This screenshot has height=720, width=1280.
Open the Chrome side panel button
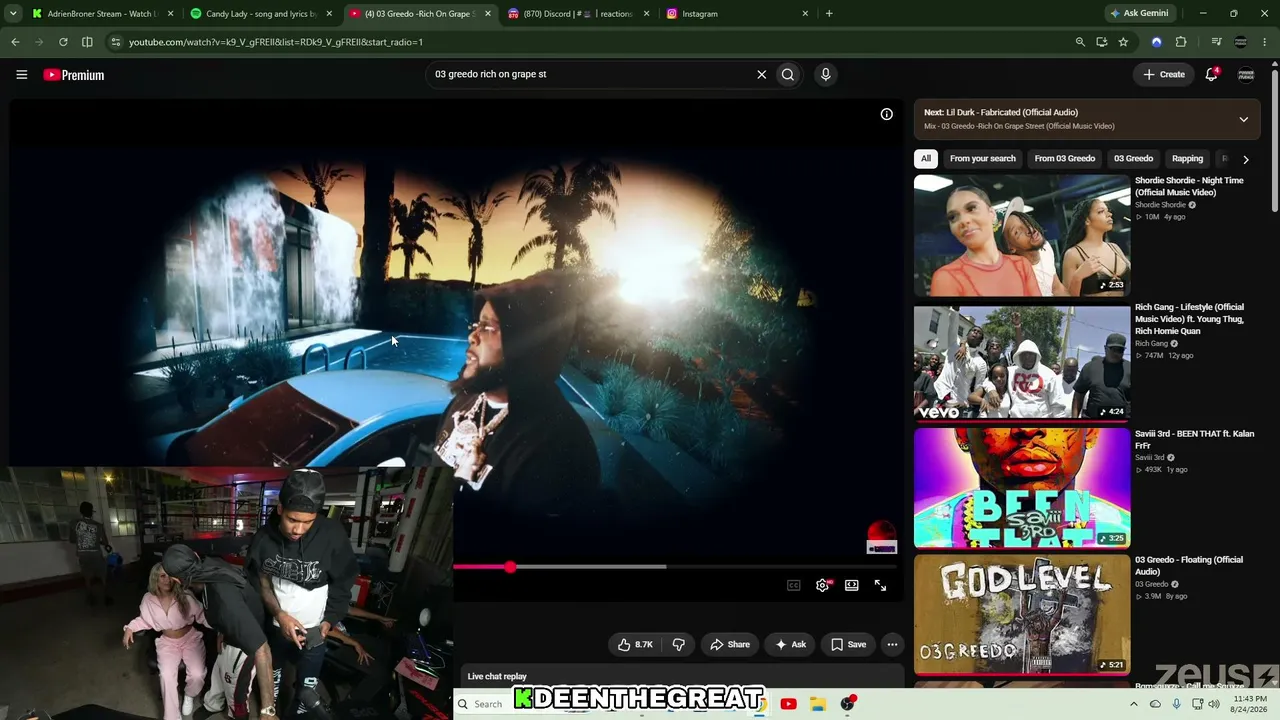click(x=87, y=42)
